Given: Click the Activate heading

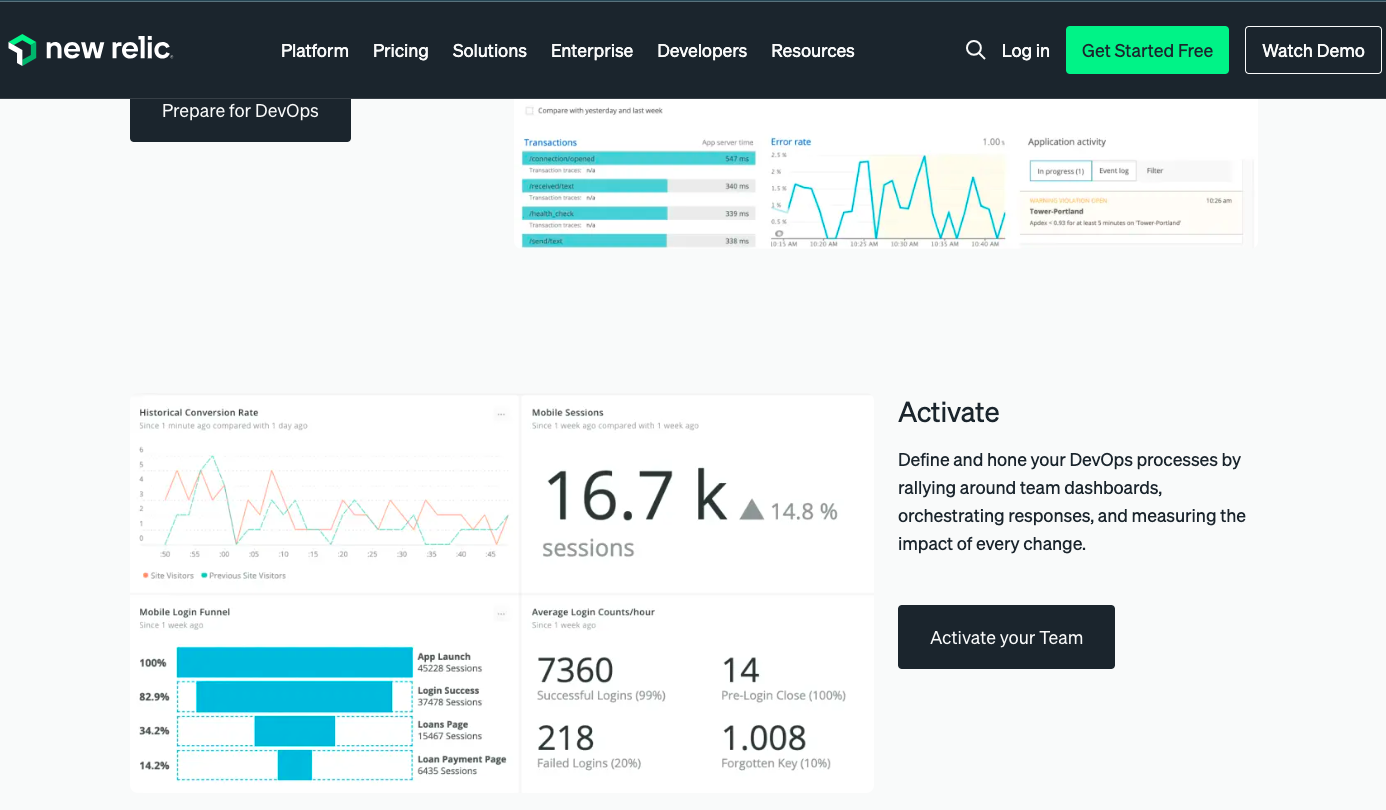Looking at the screenshot, I should click(949, 412).
